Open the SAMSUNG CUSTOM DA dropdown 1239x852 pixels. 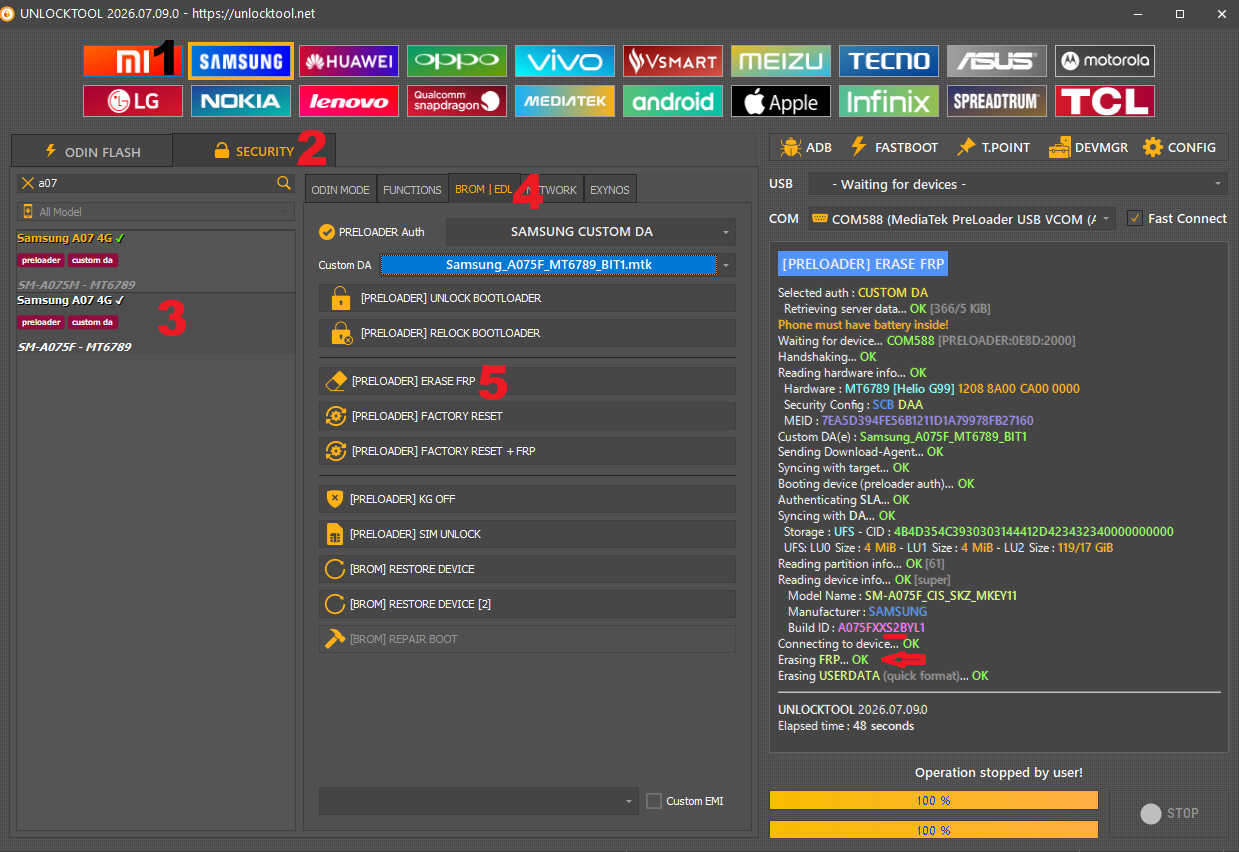(590, 232)
